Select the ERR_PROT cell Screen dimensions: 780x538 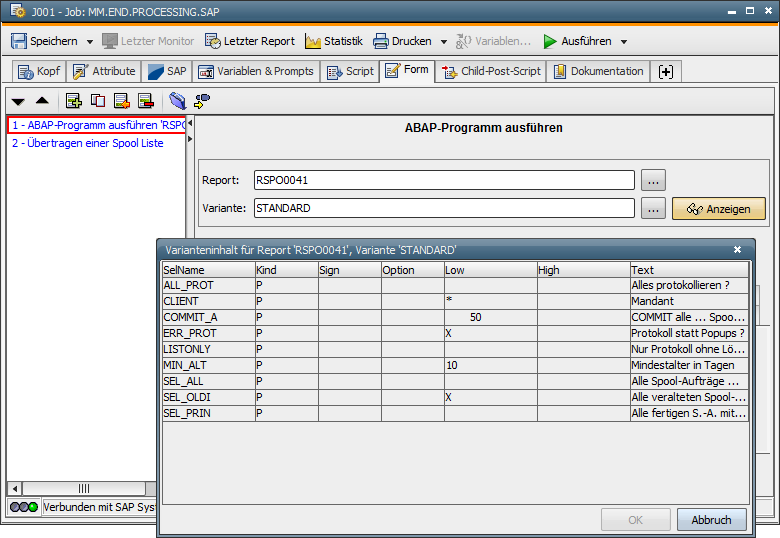pyautogui.click(x=209, y=333)
